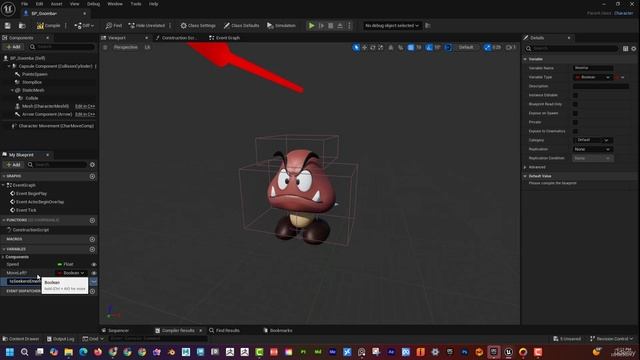
Task: Click the Find toolbar button
Action: pyautogui.click(x=113, y=26)
